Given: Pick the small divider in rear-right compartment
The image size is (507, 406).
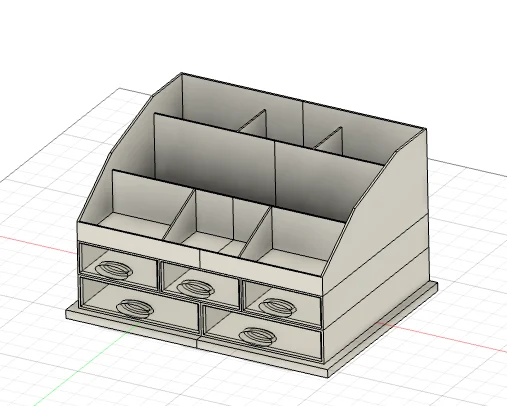Looking at the screenshot, I should click(x=330, y=140).
